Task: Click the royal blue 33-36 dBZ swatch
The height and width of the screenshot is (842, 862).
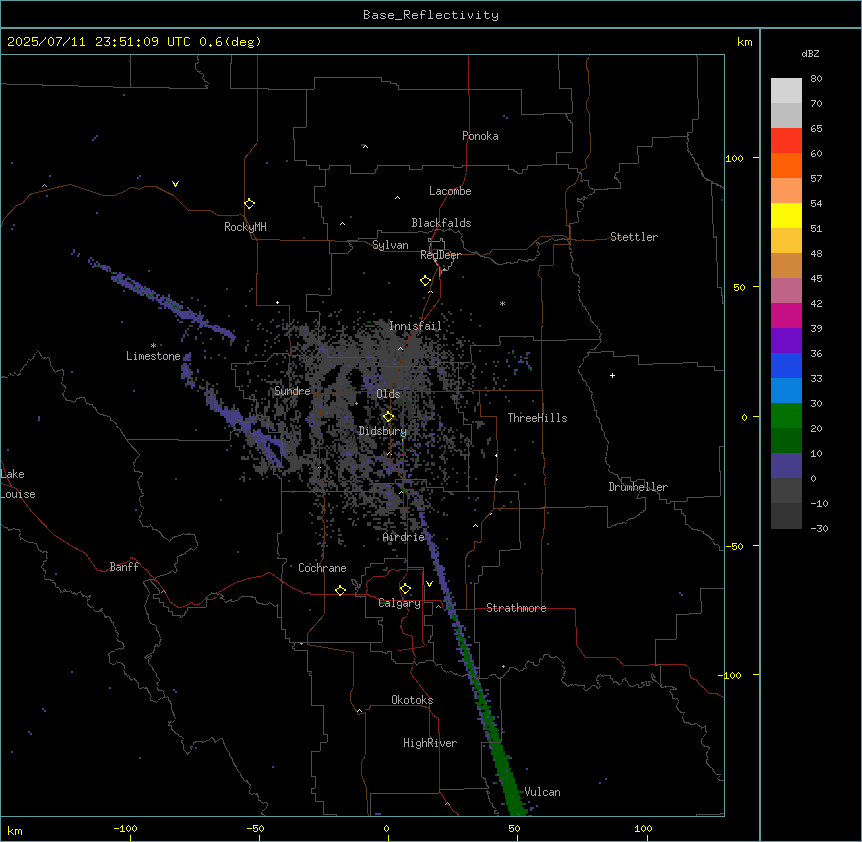Action: [x=786, y=365]
